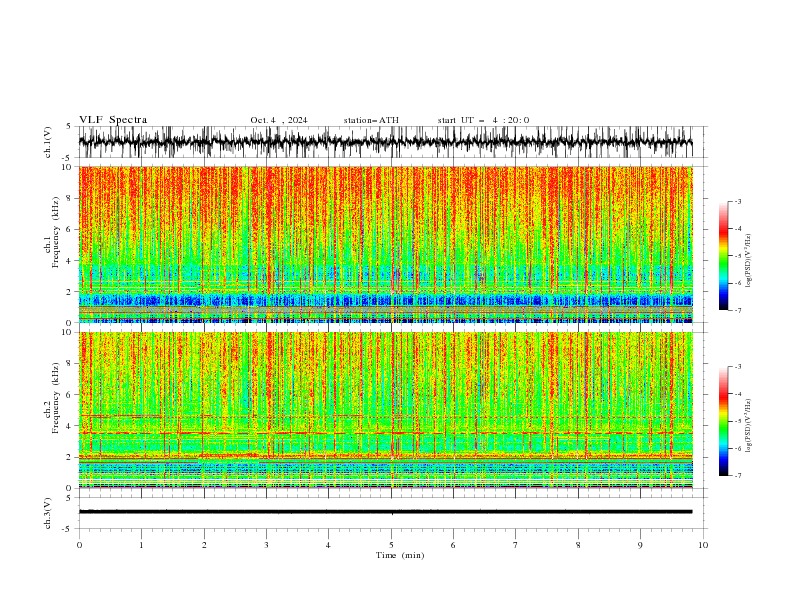Click the ch.3 voltage waveform trace
This screenshot has height=612, width=792.
pyautogui.click(x=385, y=512)
